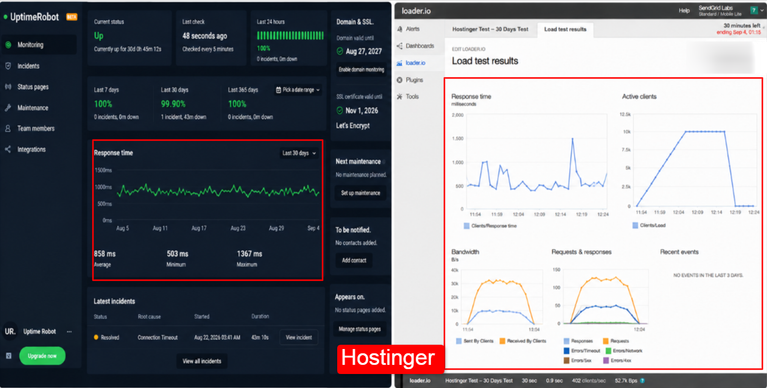
Task: Click the Received By Clients orange swatch
Action: click(x=502, y=341)
